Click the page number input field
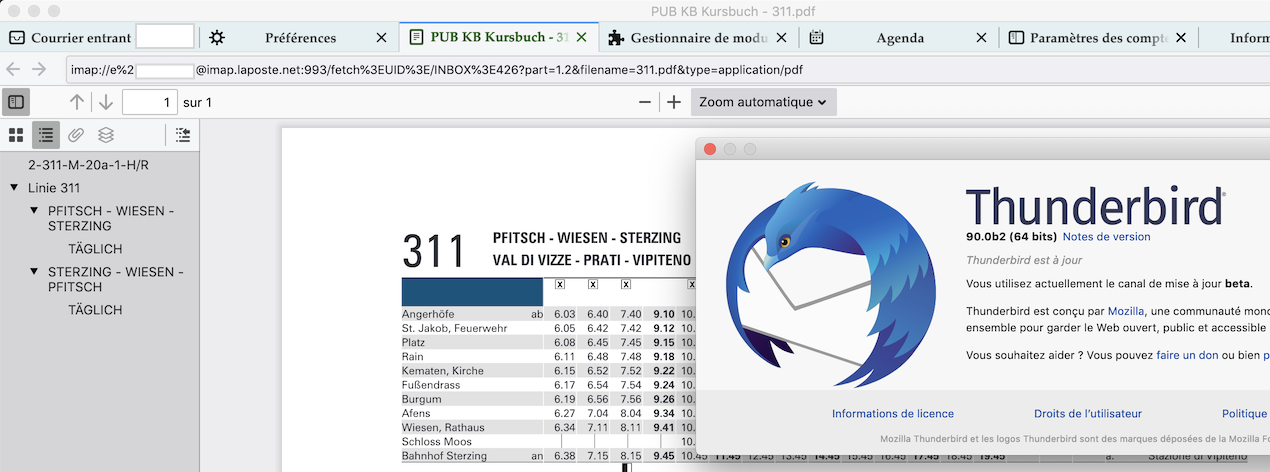The width and height of the screenshot is (1270, 472). pos(150,102)
